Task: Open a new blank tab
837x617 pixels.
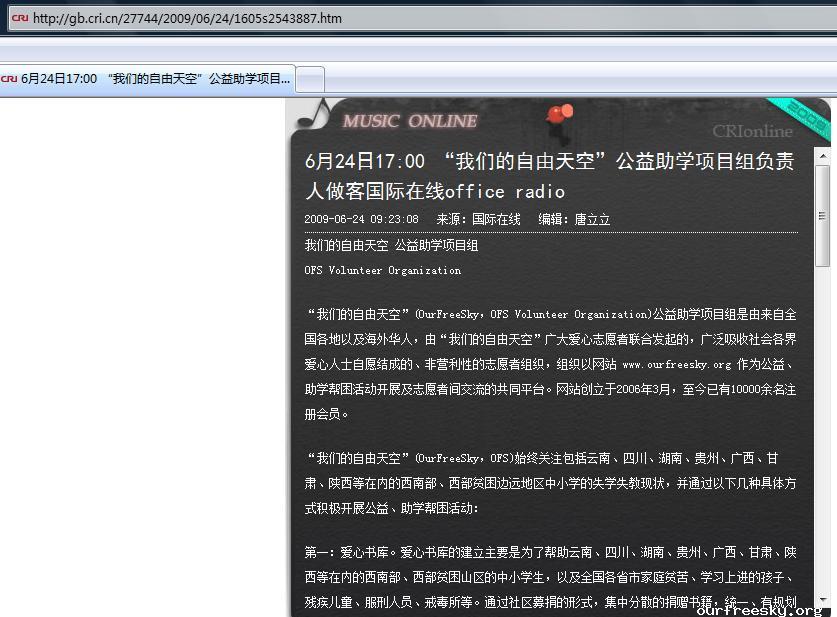Action: [x=310, y=79]
